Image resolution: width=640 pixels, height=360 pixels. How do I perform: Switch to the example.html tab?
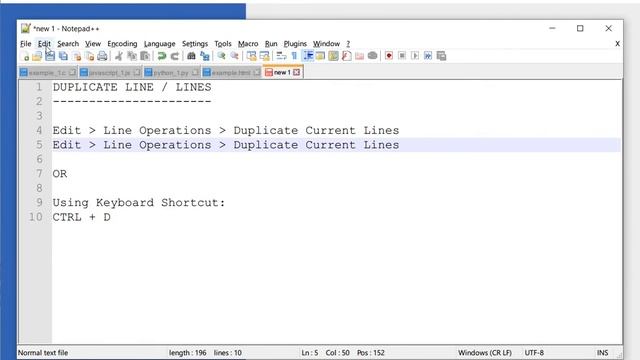[x=231, y=73]
